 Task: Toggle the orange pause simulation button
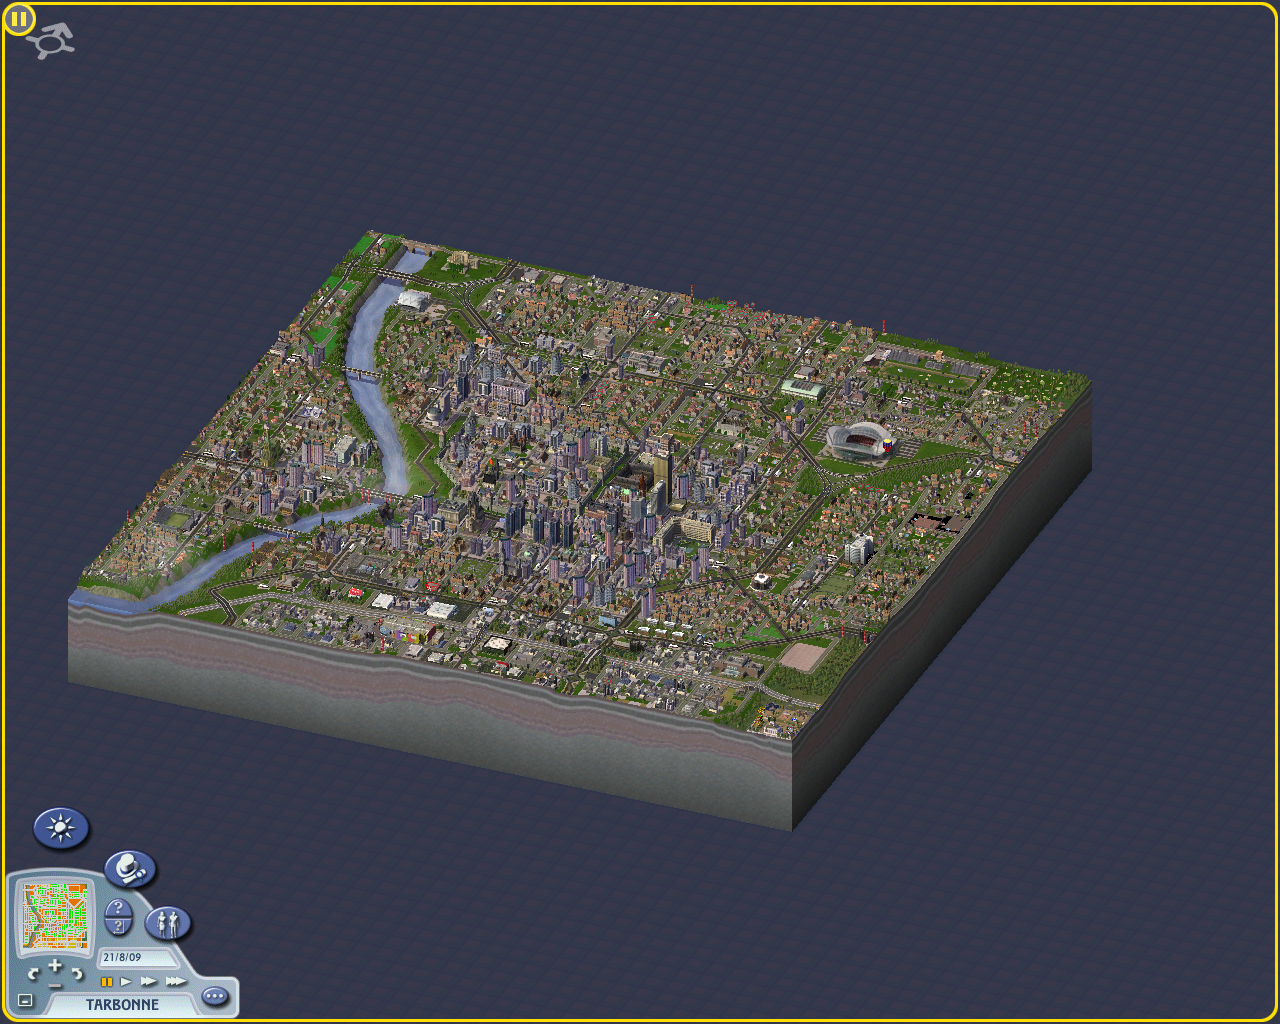[107, 982]
